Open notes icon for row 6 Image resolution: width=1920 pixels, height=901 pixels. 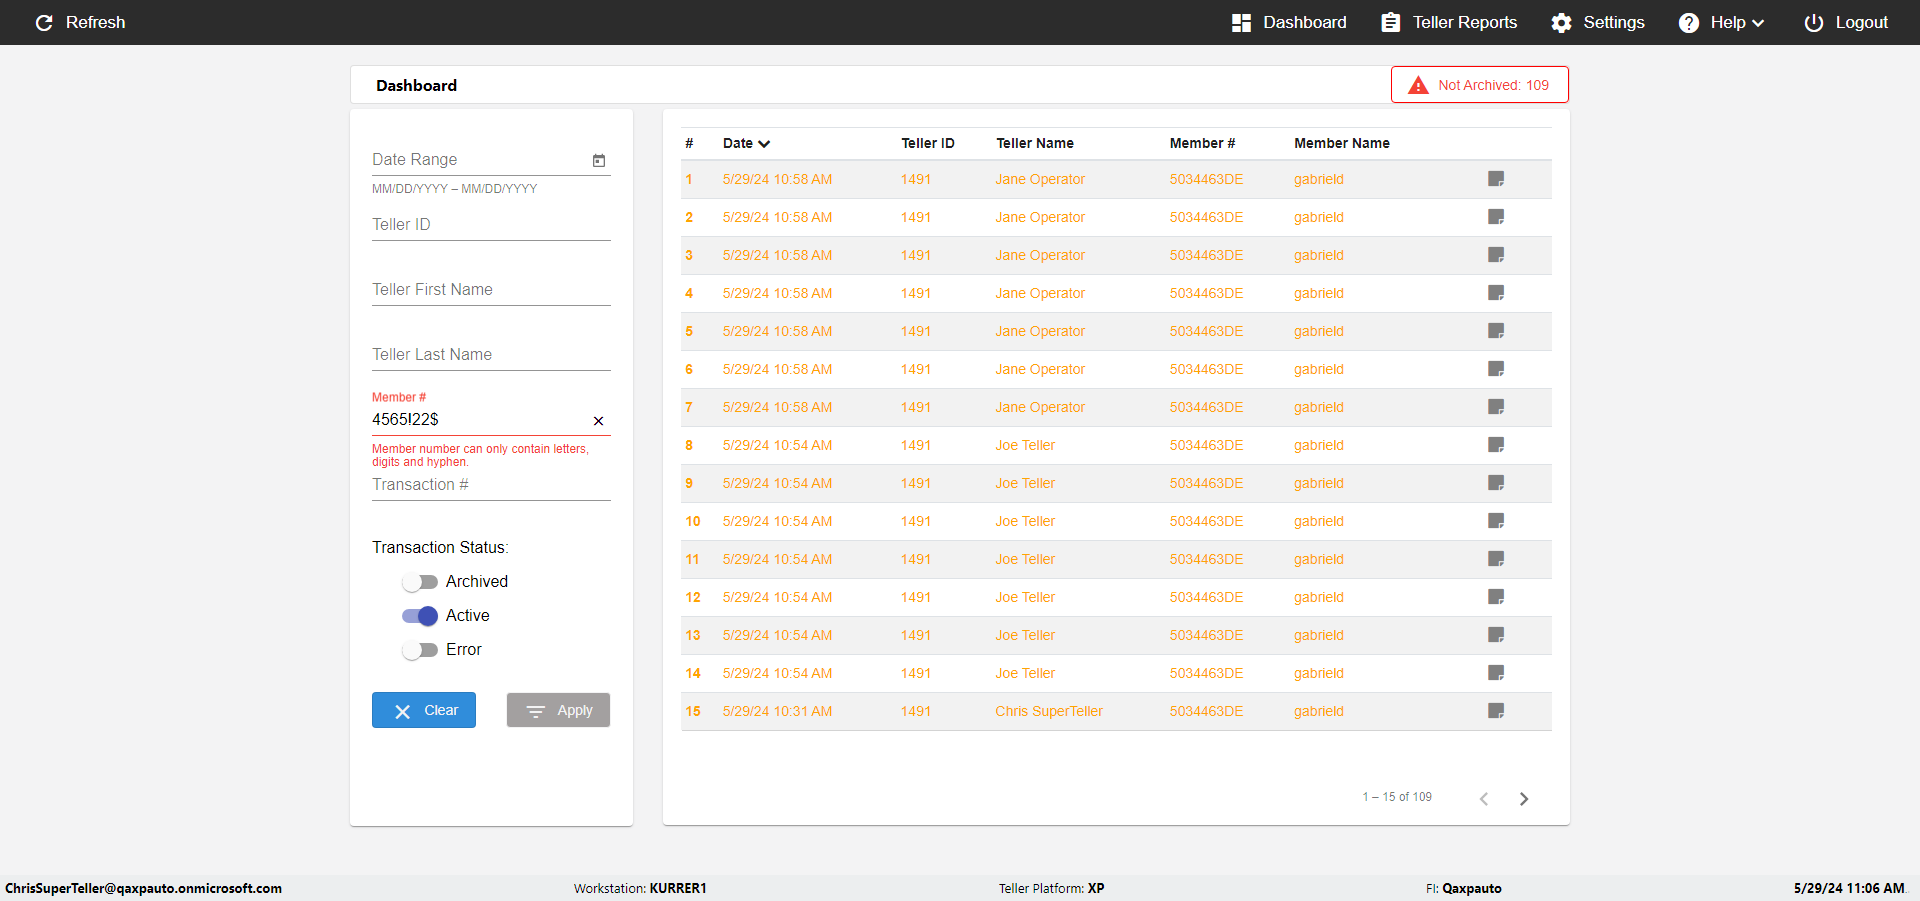(x=1496, y=369)
